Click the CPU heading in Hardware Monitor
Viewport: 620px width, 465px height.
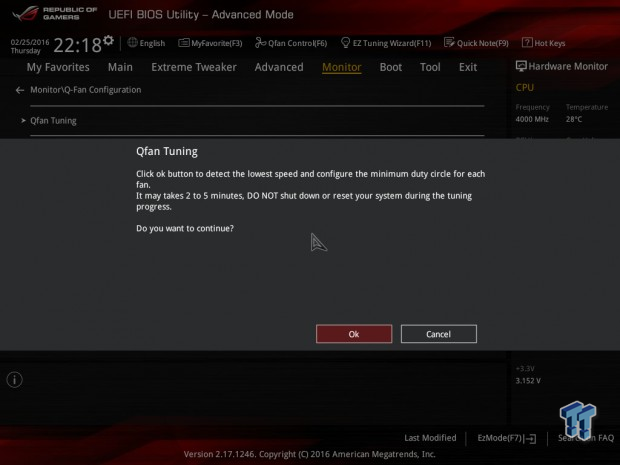(525, 87)
